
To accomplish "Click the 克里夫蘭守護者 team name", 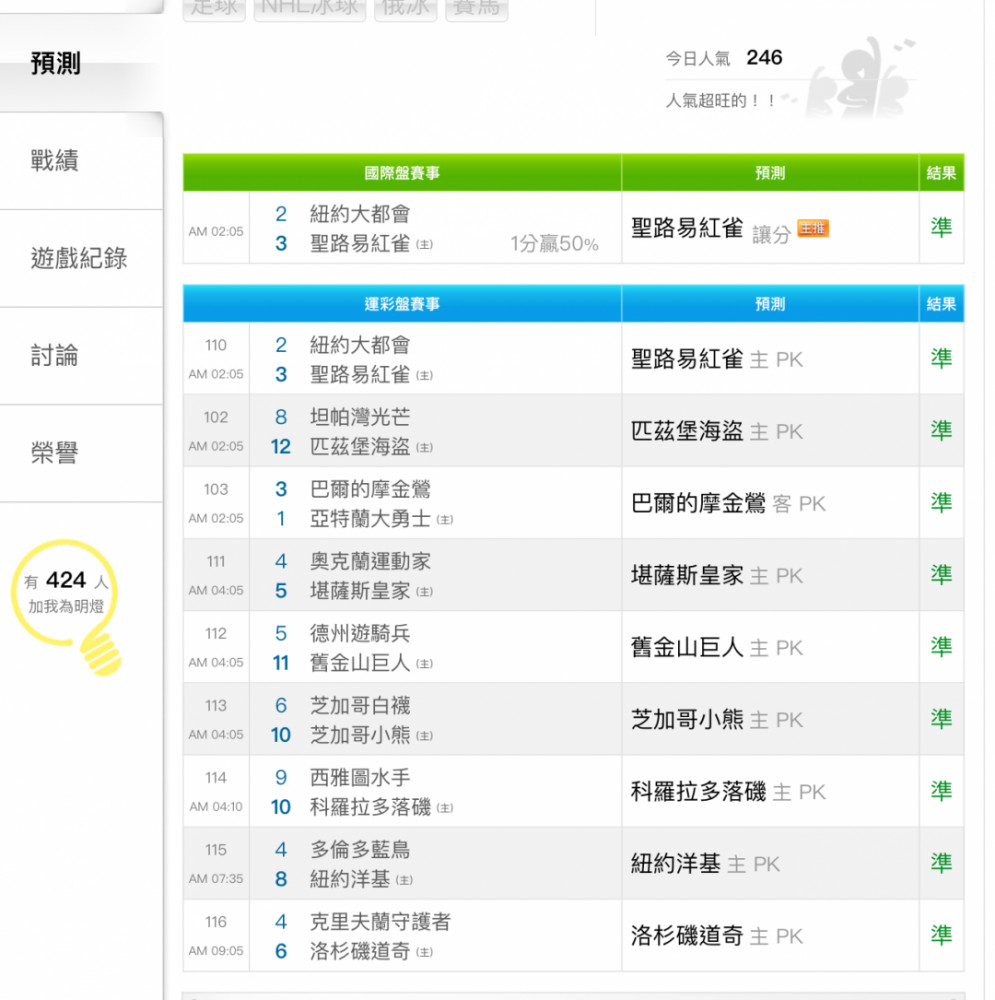I will pyautogui.click(x=381, y=922).
